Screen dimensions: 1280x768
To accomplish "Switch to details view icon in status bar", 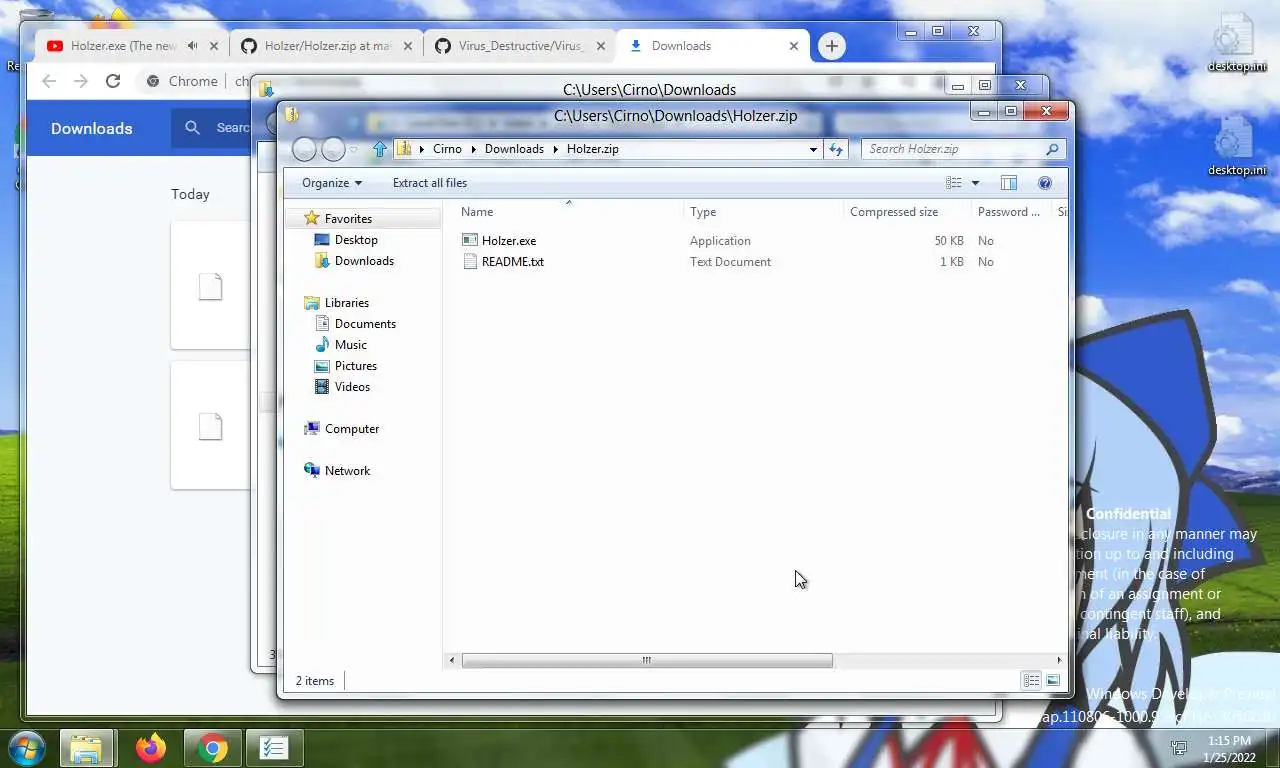I will click(1031, 681).
